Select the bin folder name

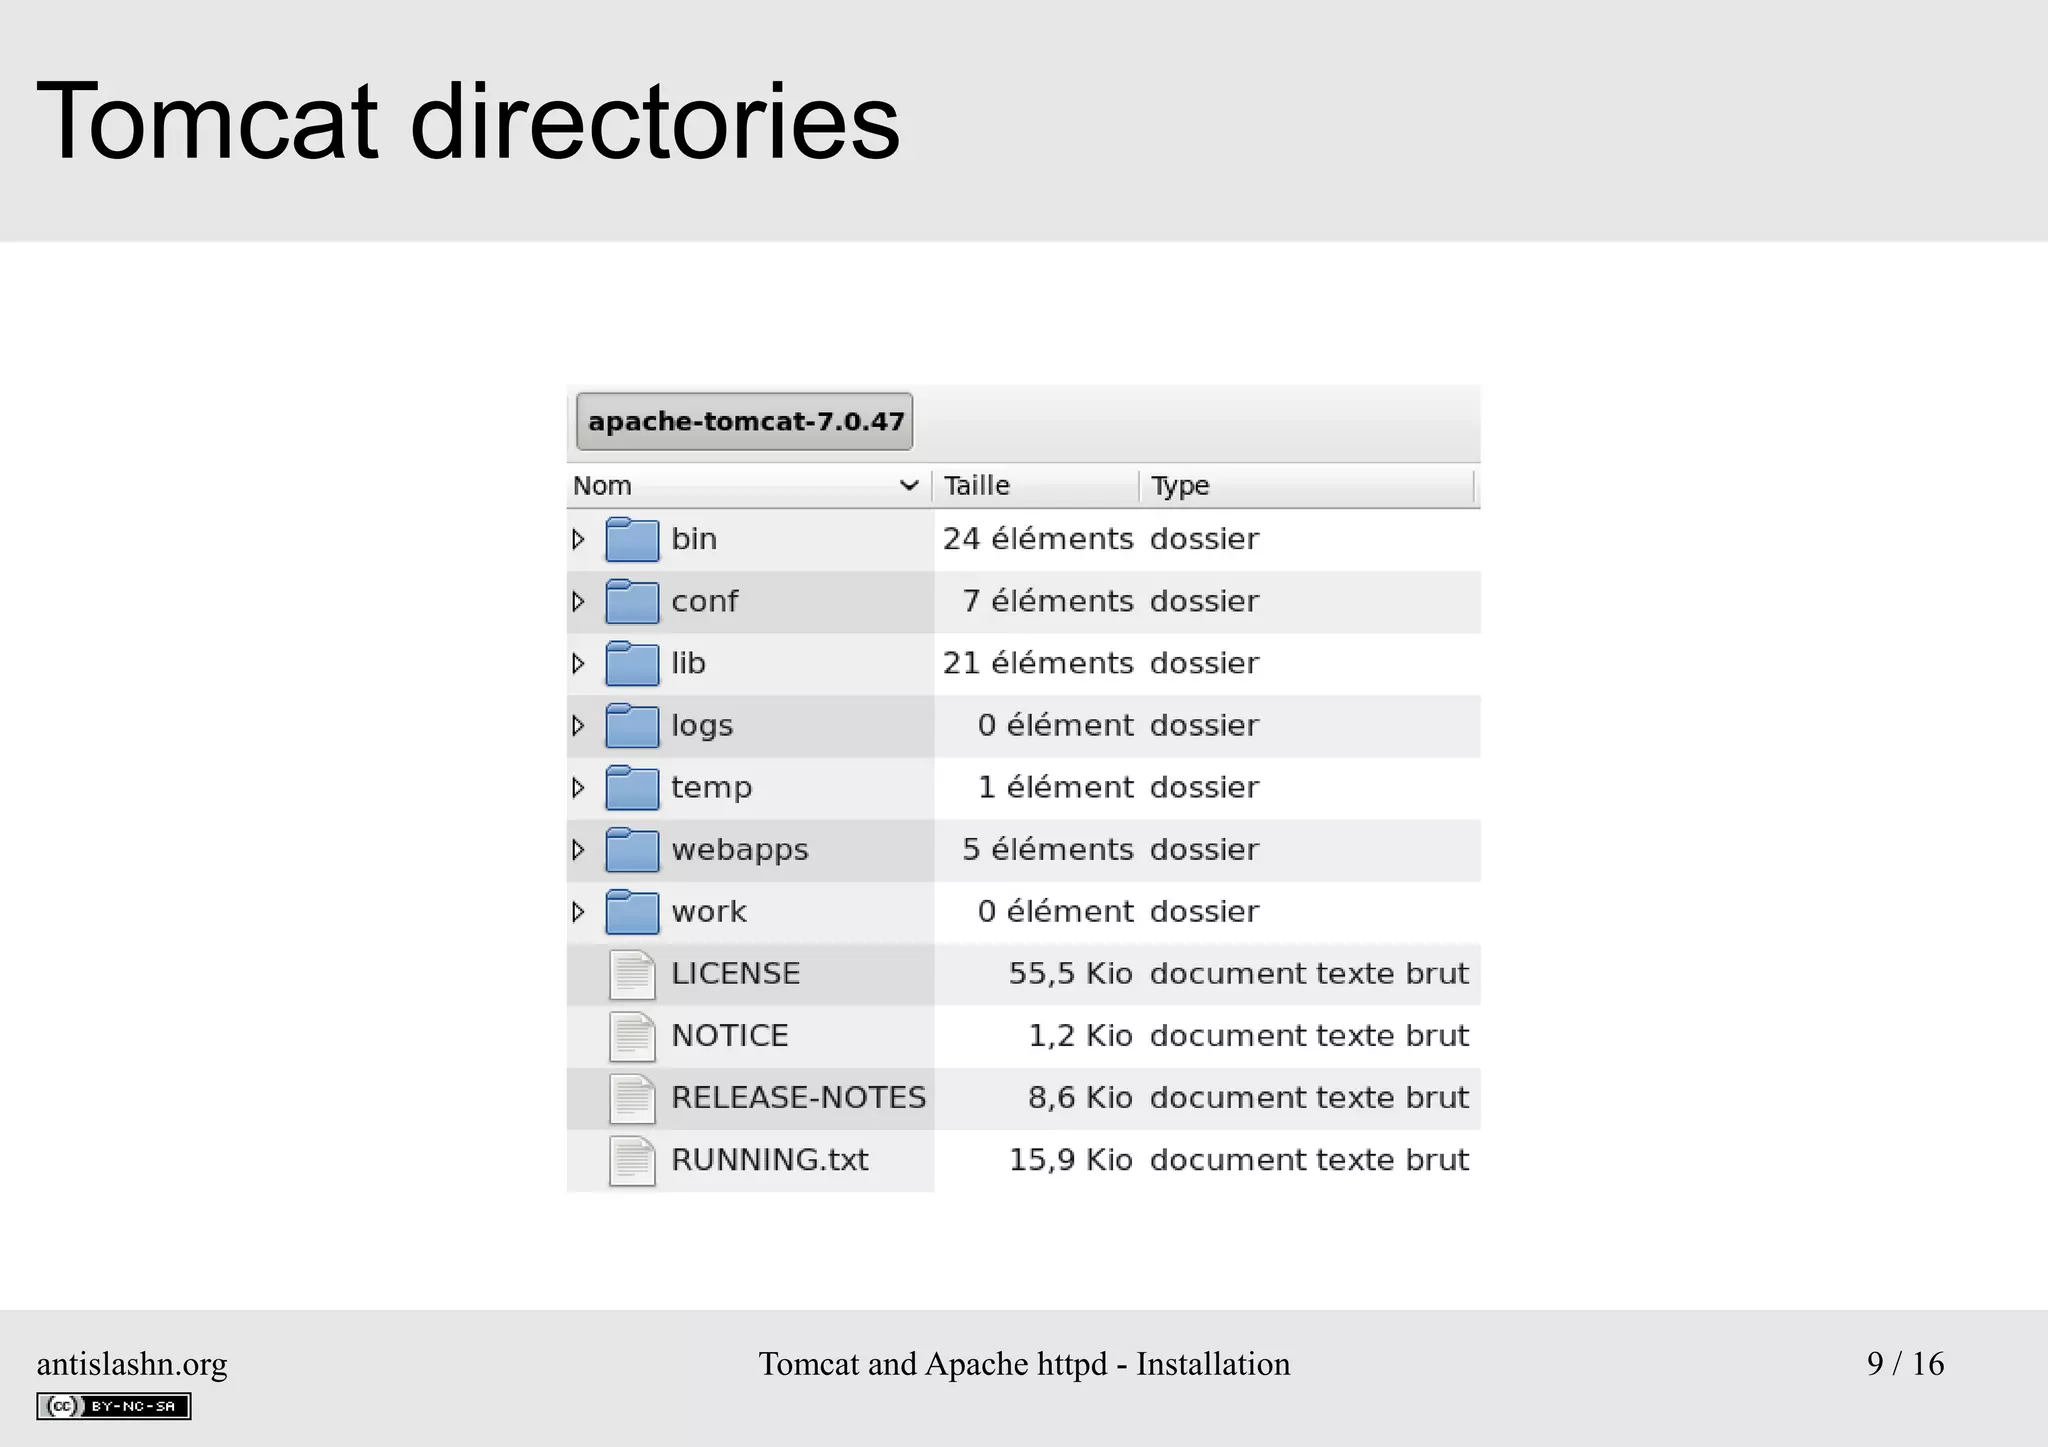(x=694, y=539)
